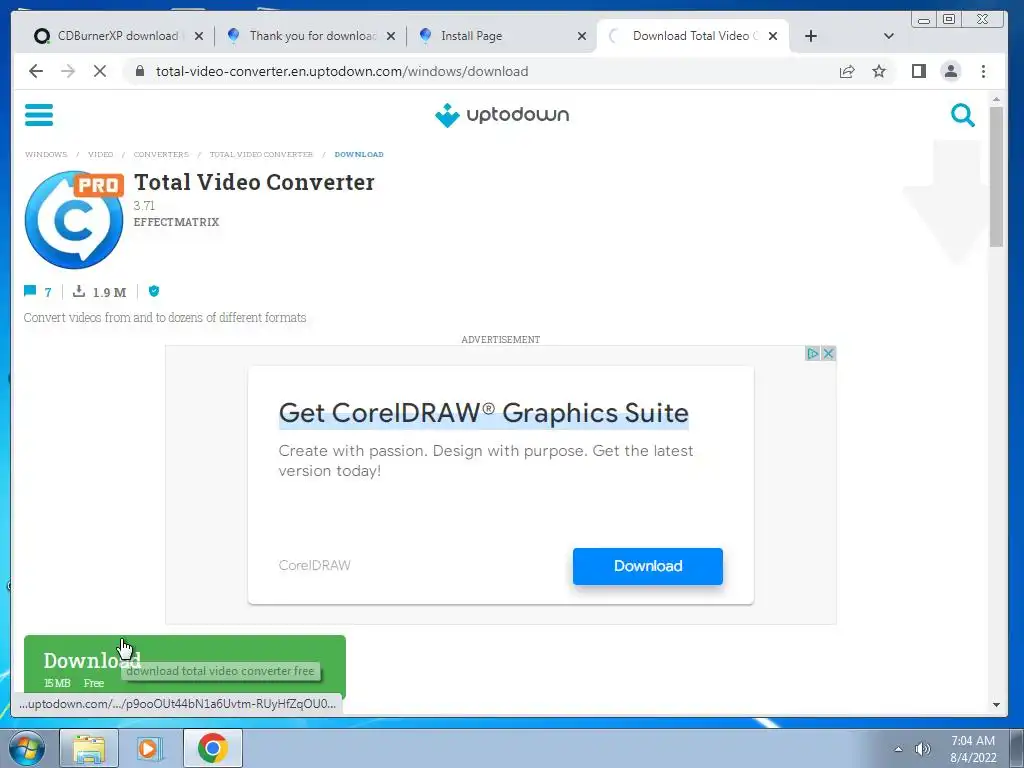Open the Chrome profile avatar
Image resolution: width=1024 pixels, height=768 pixels.
point(951,71)
